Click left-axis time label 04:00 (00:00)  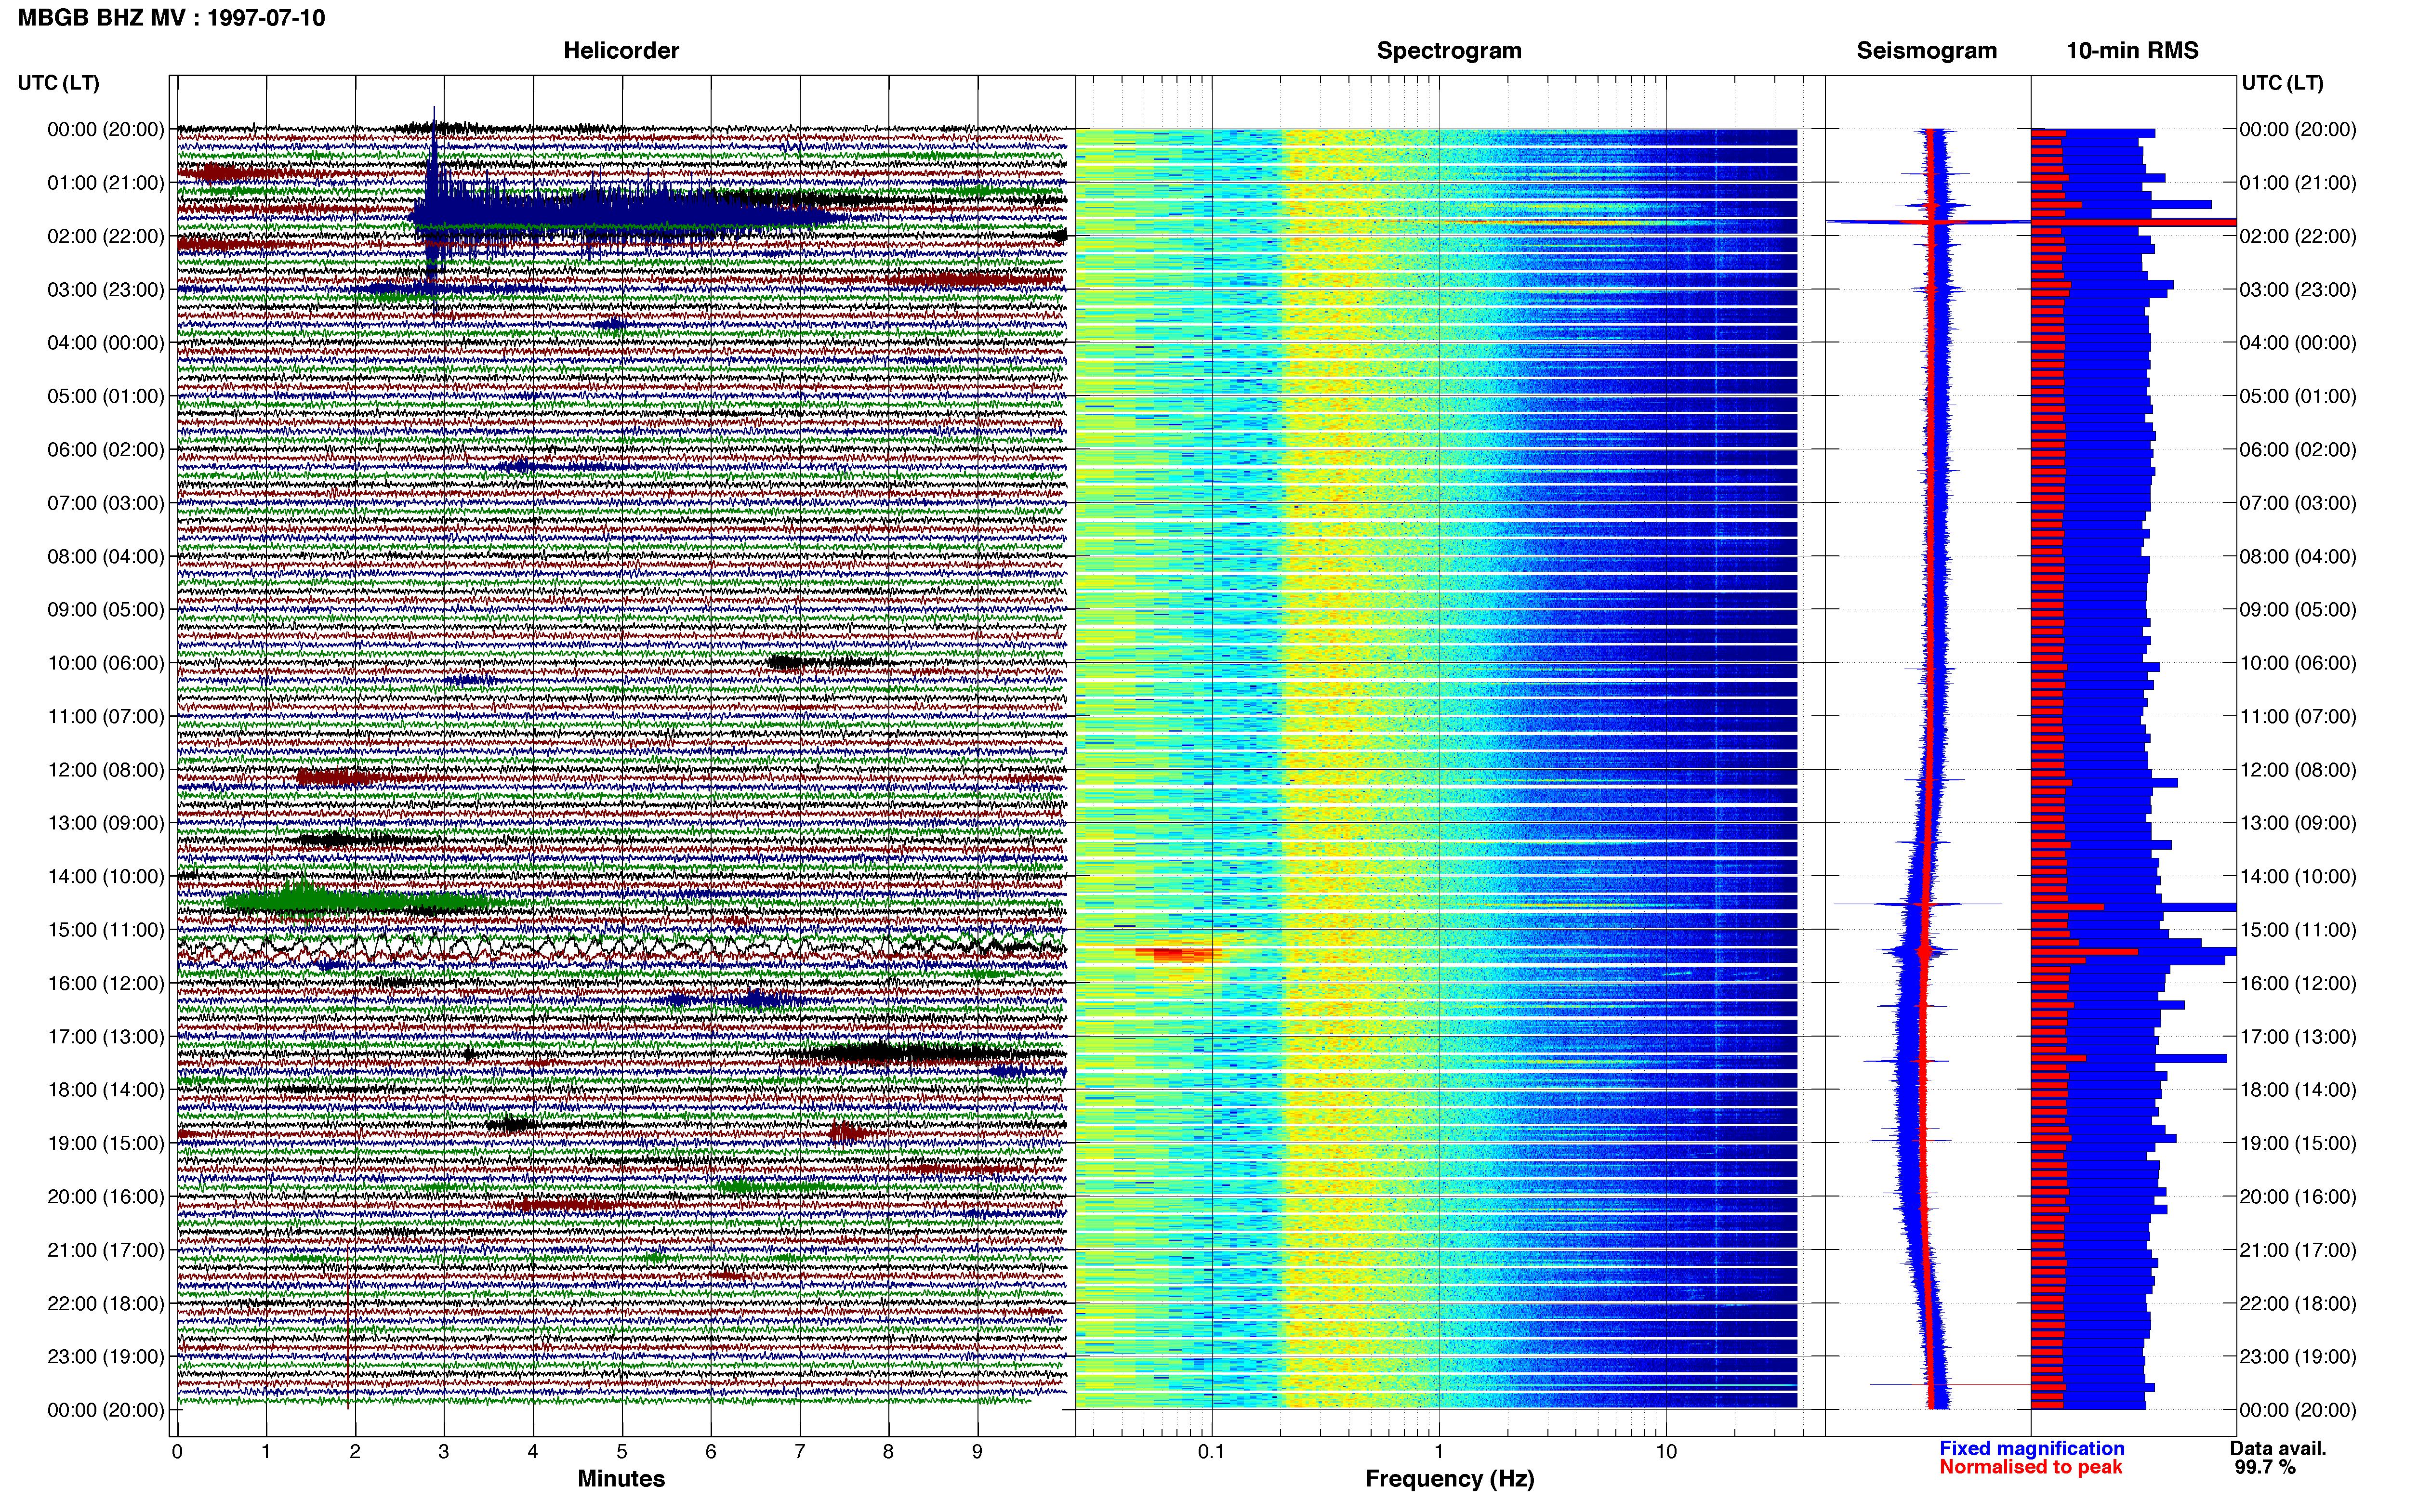coord(106,343)
